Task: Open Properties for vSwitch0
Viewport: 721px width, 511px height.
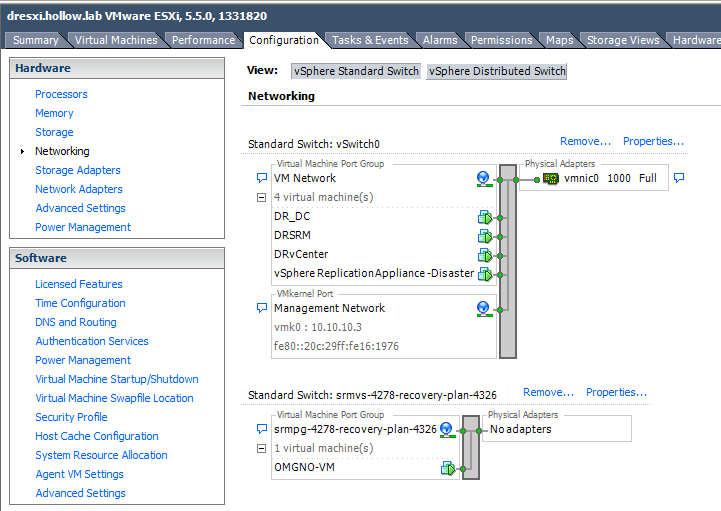Action: pyautogui.click(x=653, y=141)
